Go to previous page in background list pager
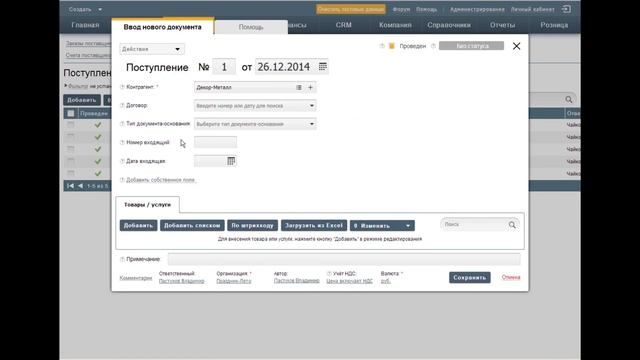Screen dimensions: 640x360 pyautogui.click(x=80, y=186)
